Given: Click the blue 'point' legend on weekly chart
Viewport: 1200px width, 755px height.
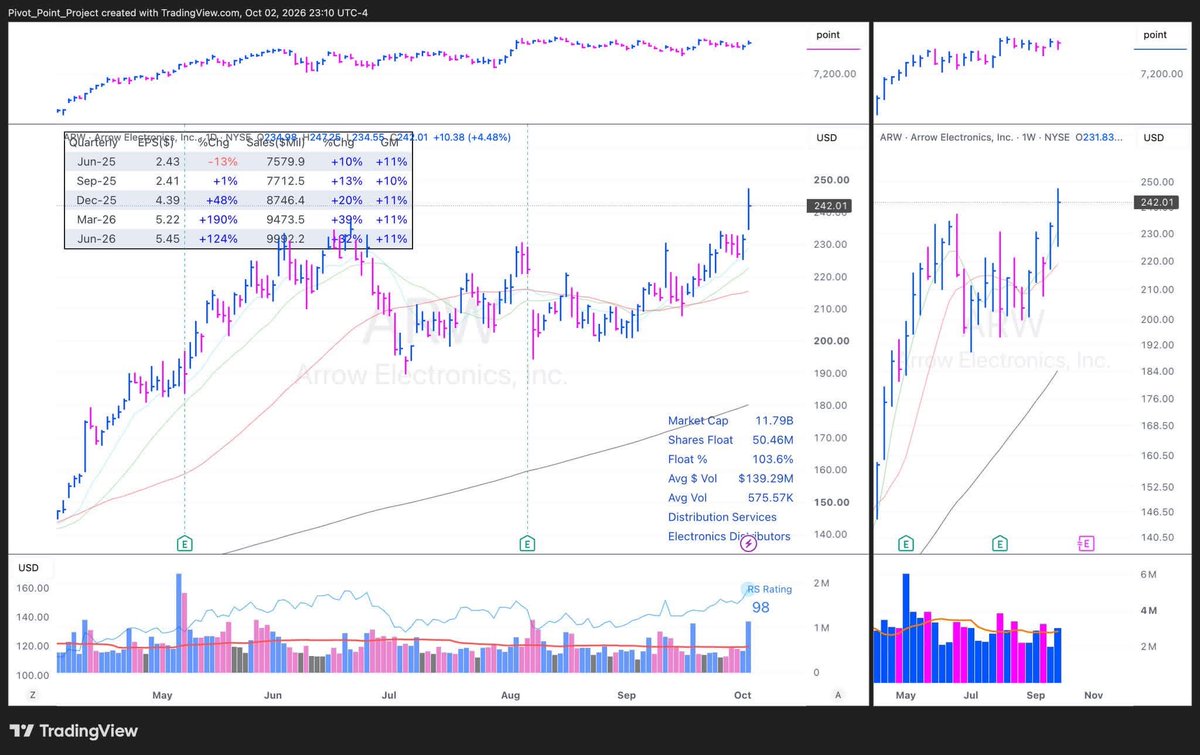Looking at the screenshot, I should pos(1155,34).
